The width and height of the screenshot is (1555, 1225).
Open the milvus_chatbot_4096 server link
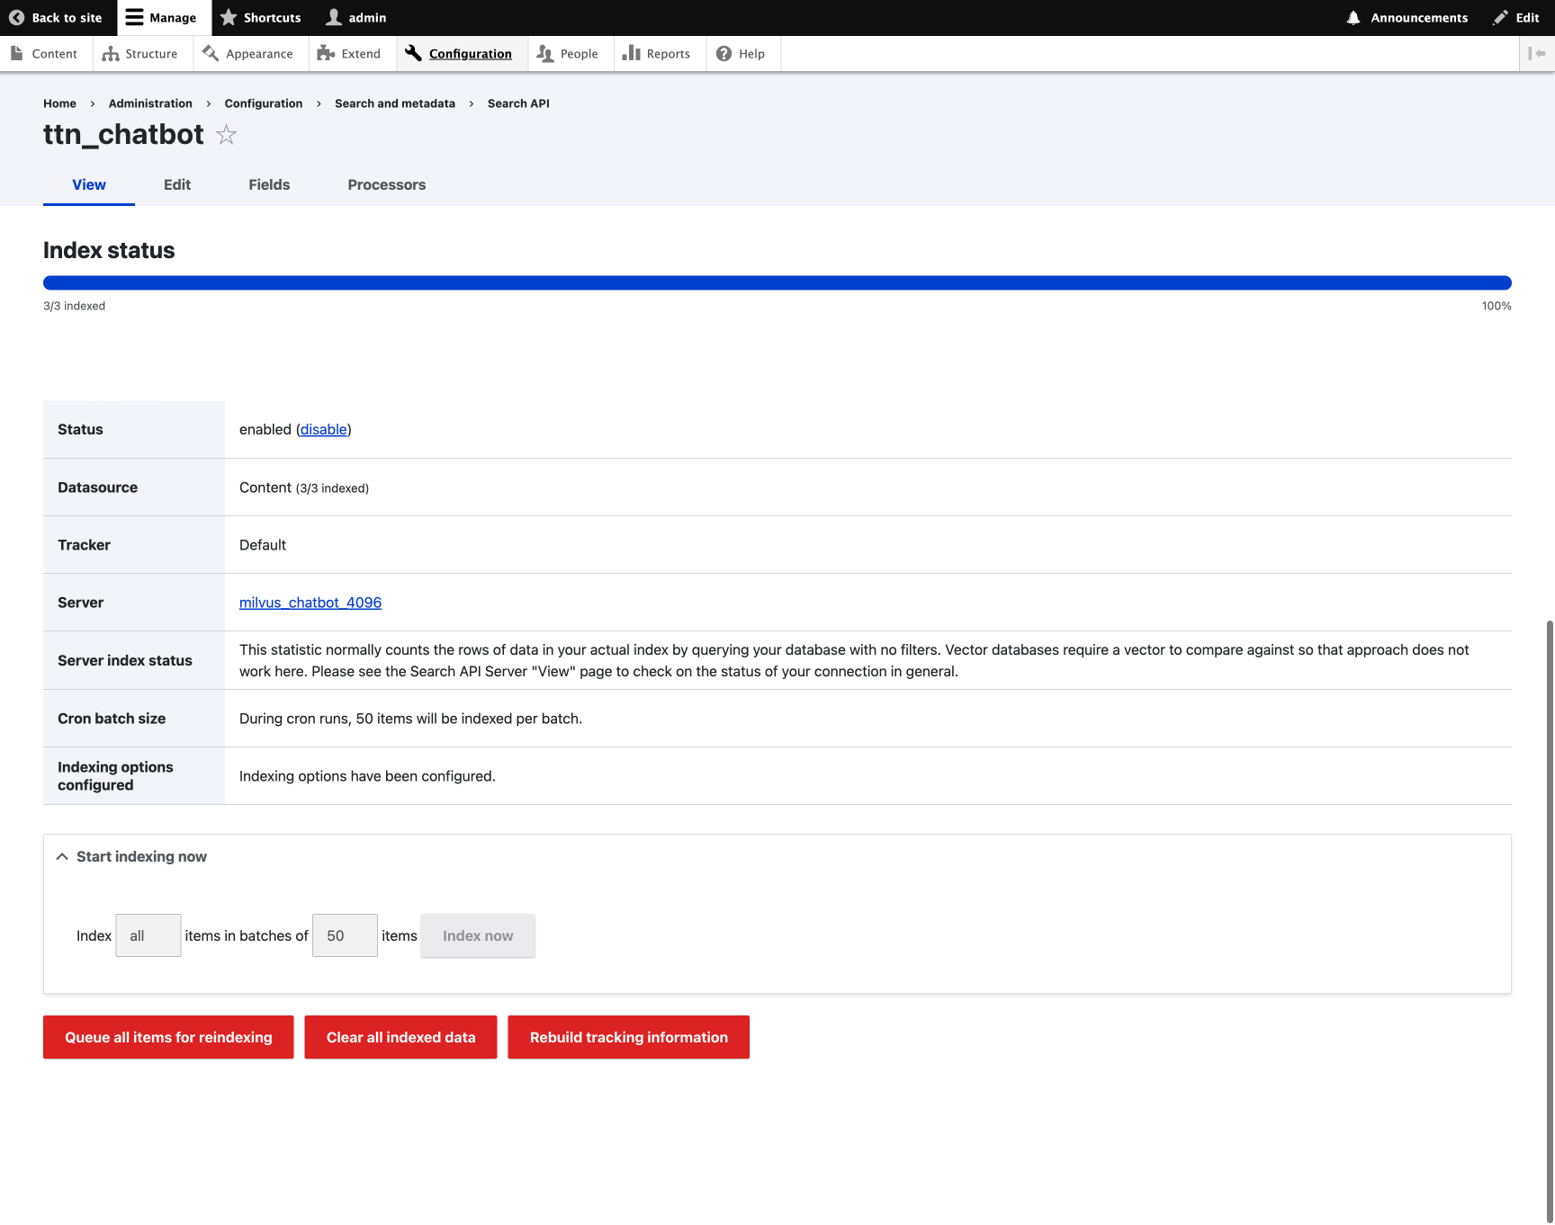[310, 602]
